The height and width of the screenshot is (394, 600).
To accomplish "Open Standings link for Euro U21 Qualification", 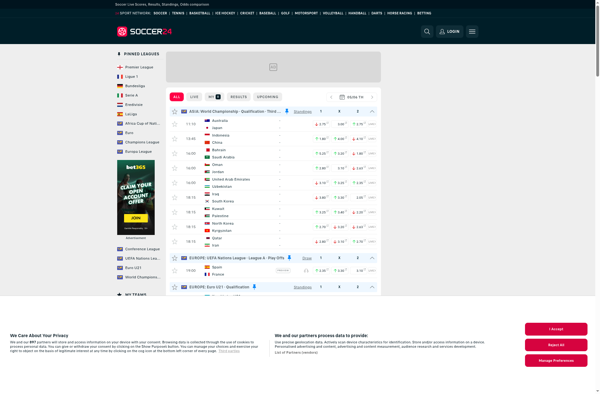I will coord(302,287).
